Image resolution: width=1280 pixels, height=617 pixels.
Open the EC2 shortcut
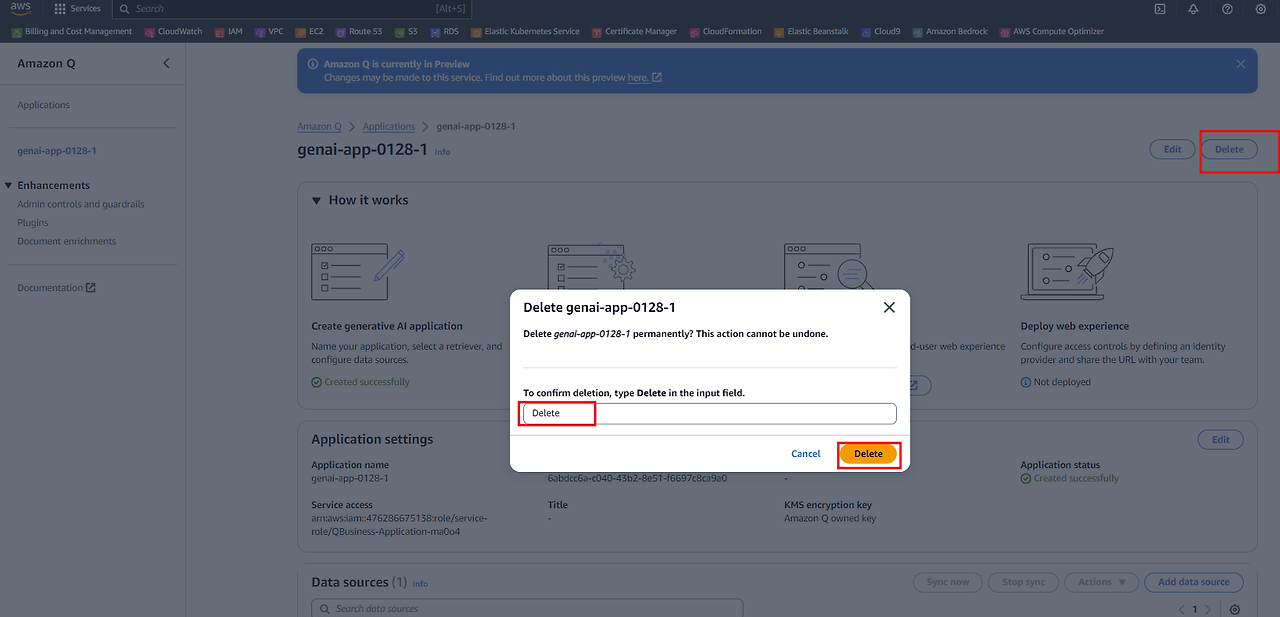tap(309, 32)
